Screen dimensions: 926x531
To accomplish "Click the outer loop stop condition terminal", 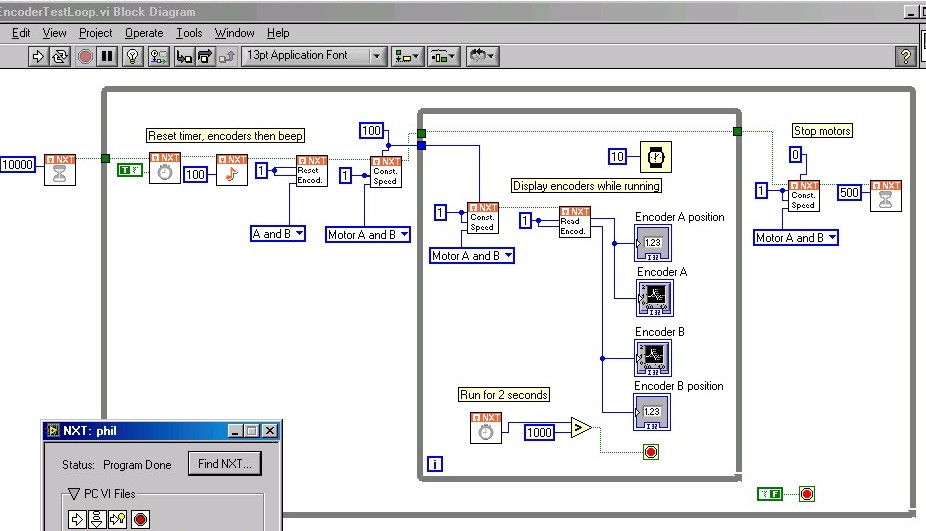I will (807, 494).
